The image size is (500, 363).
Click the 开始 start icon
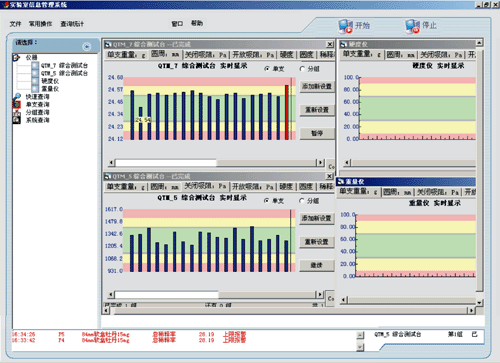coord(345,26)
